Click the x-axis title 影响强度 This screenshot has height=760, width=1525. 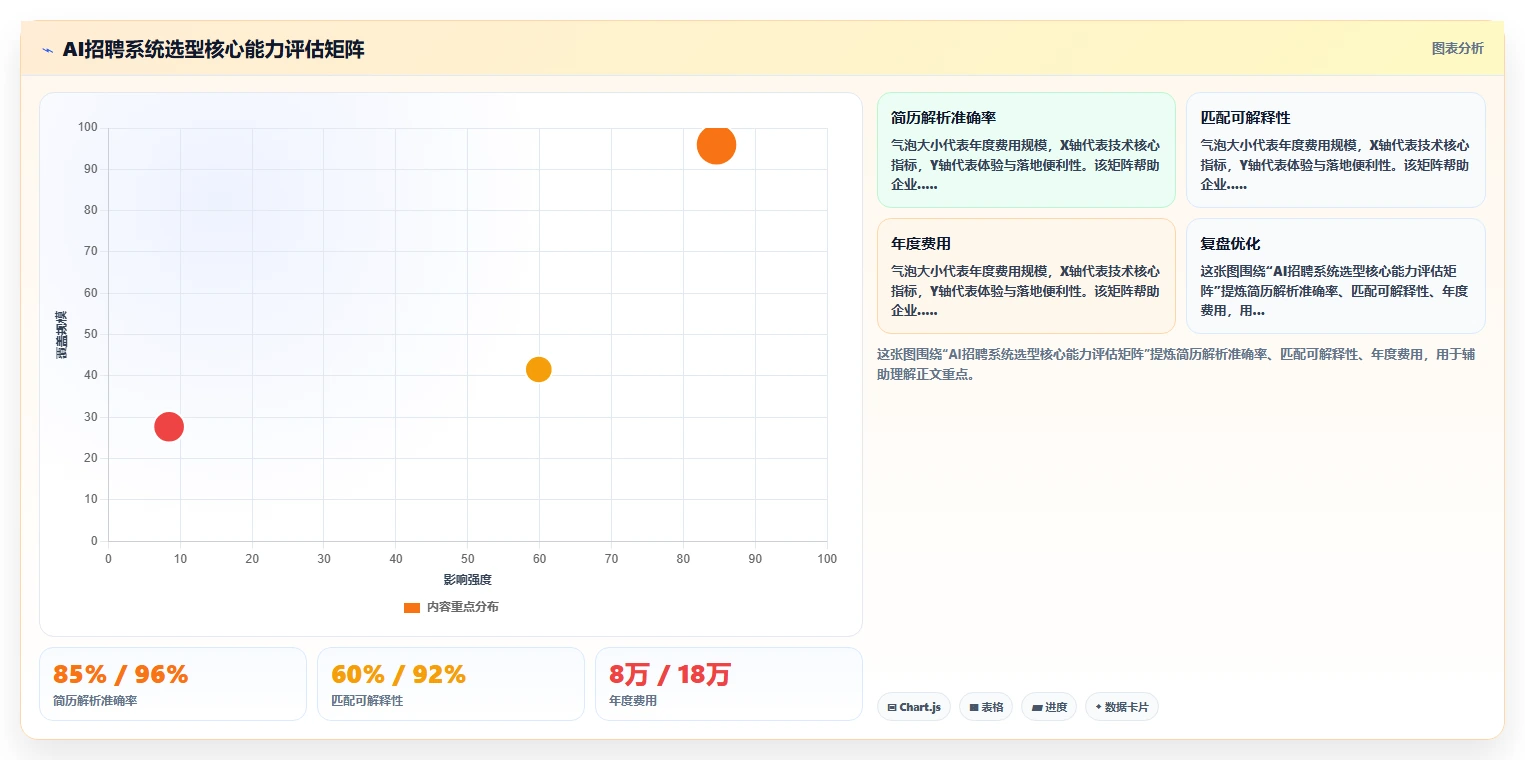[x=468, y=580]
